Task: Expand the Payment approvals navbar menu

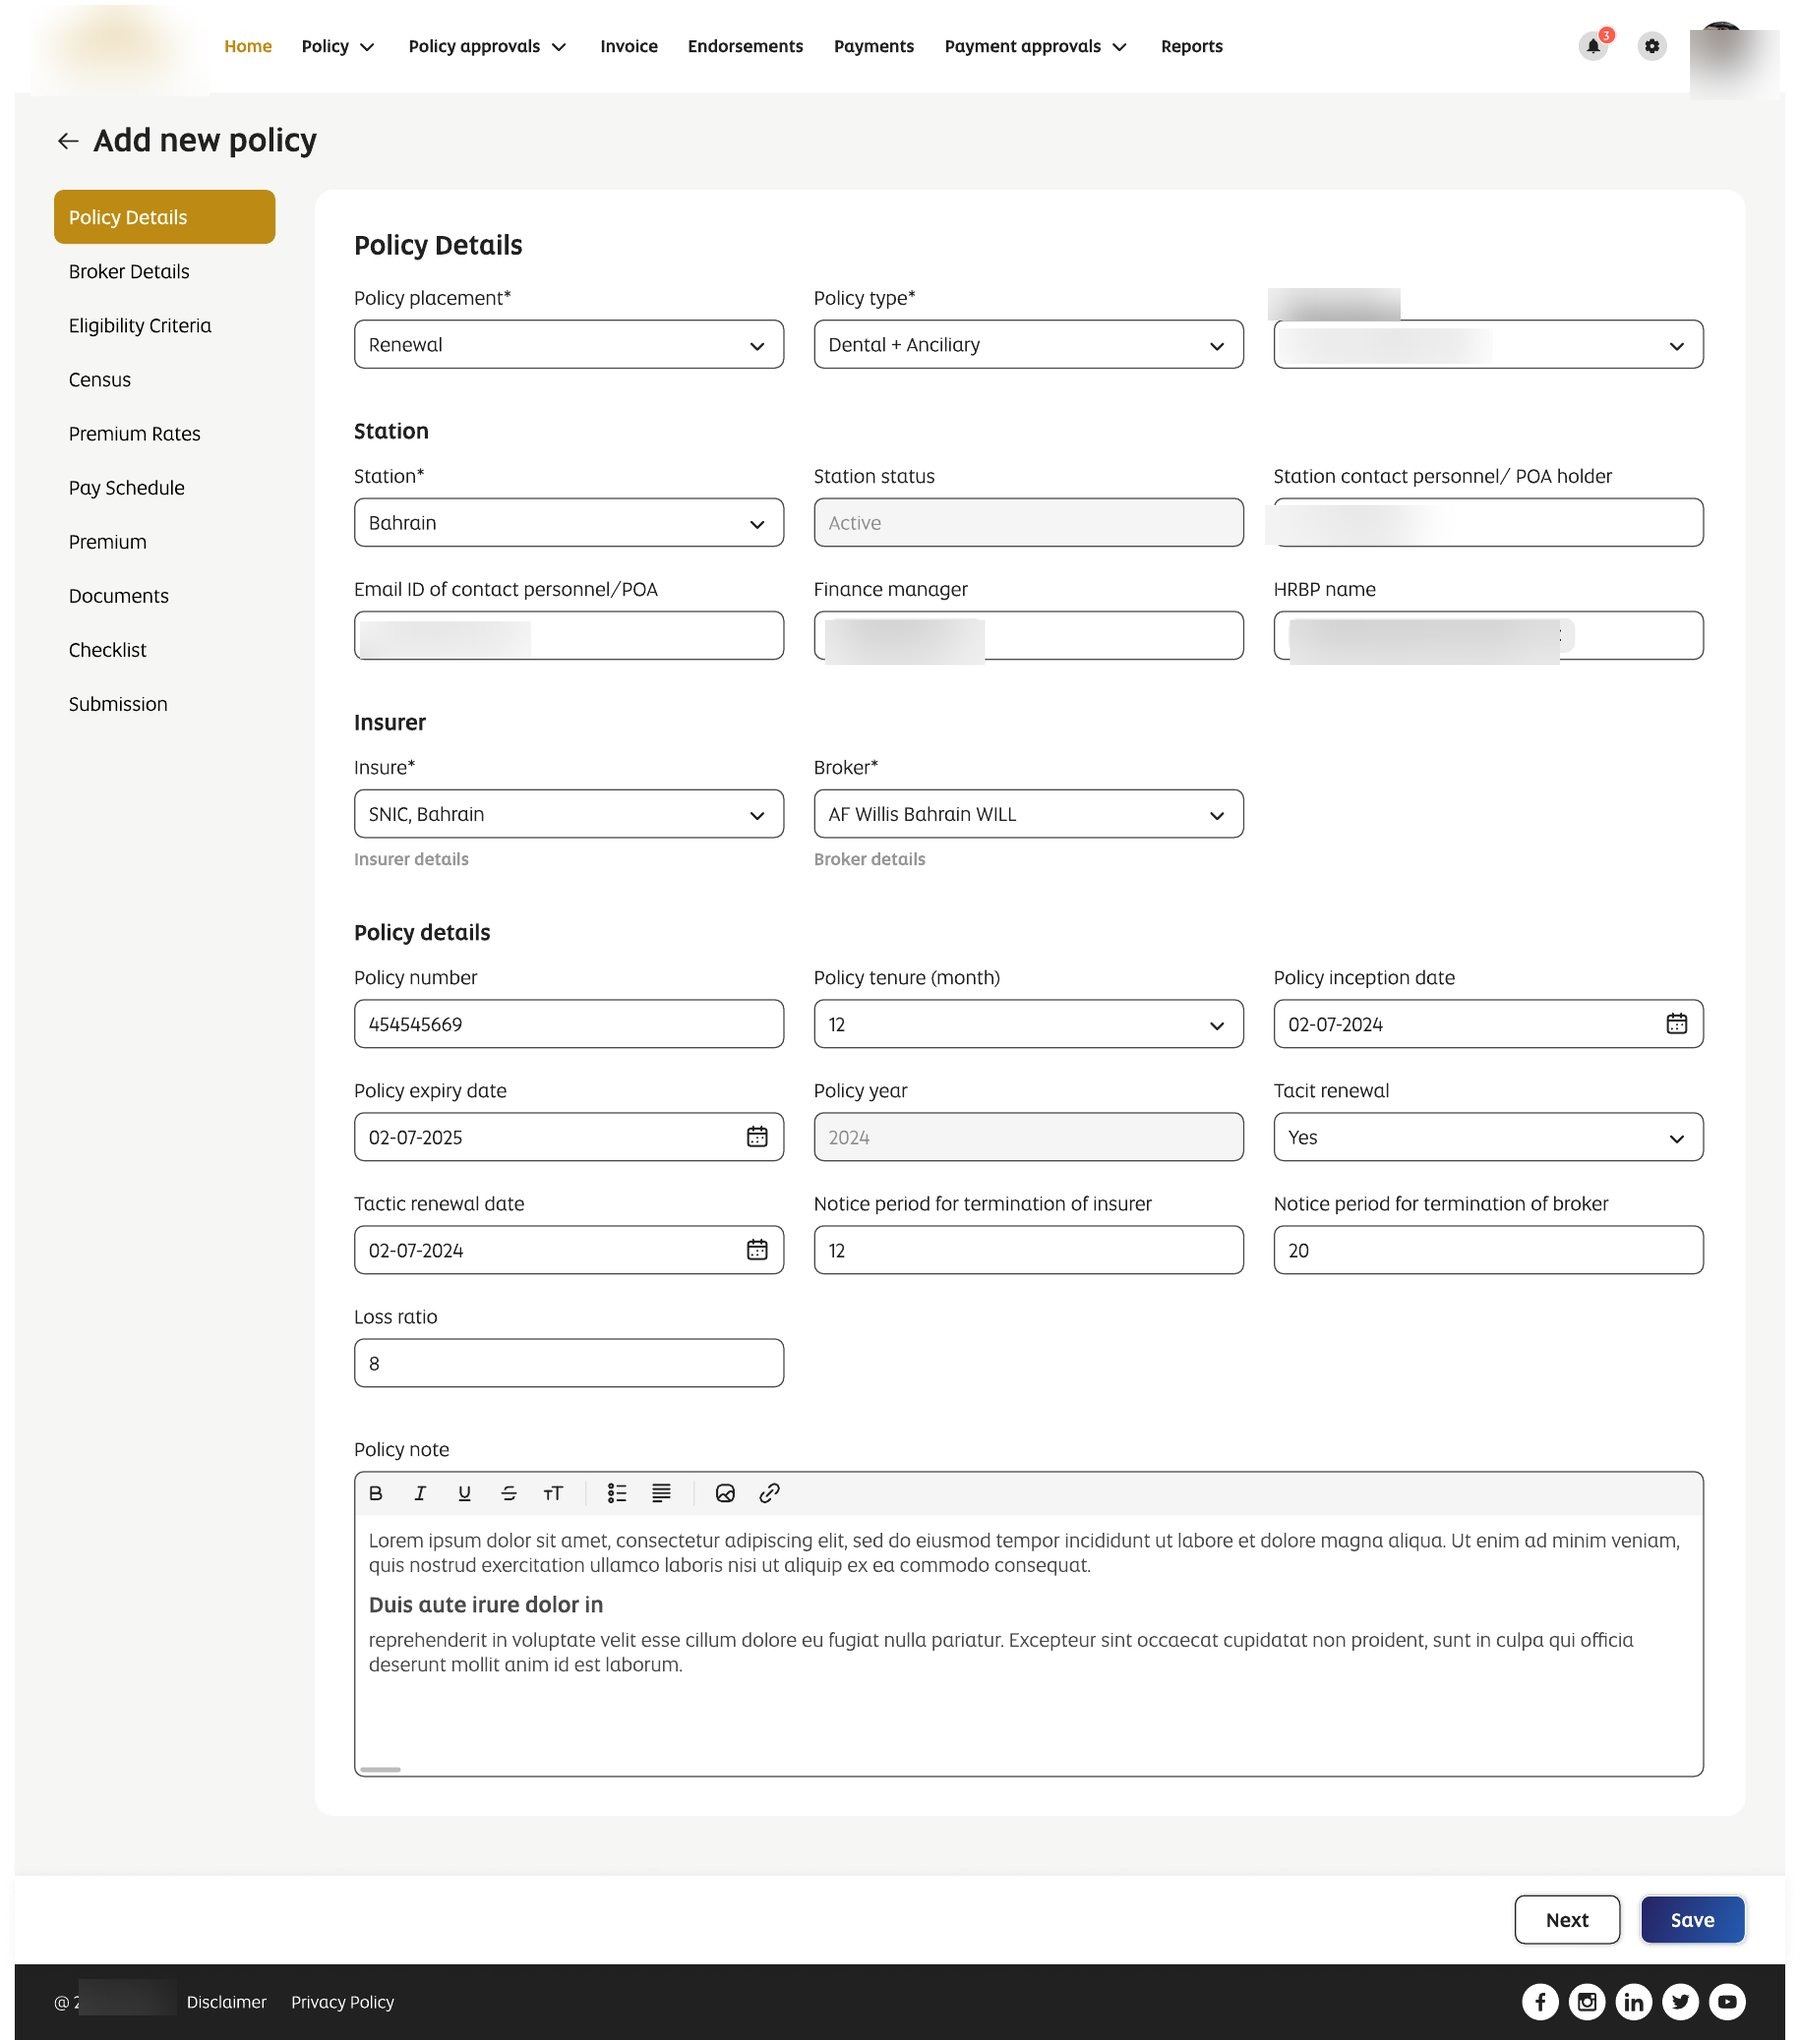Action: [1036, 46]
